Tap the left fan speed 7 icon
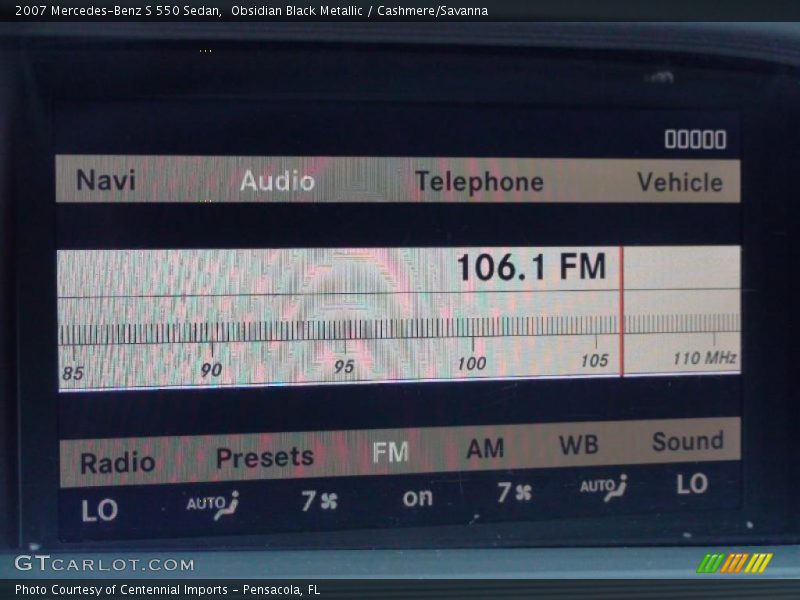Screen dimensions: 800x600 (319, 500)
